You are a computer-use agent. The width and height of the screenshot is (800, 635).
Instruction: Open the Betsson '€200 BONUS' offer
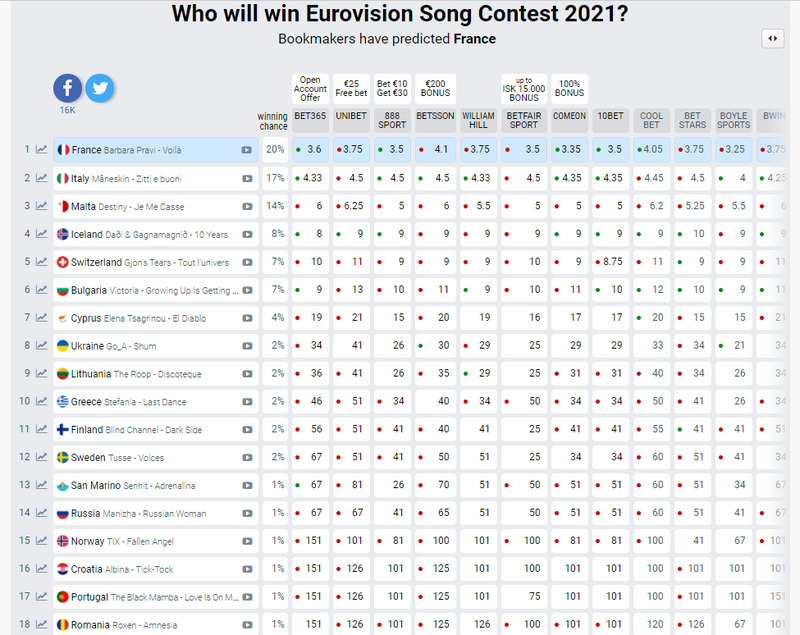pyautogui.click(x=435, y=89)
